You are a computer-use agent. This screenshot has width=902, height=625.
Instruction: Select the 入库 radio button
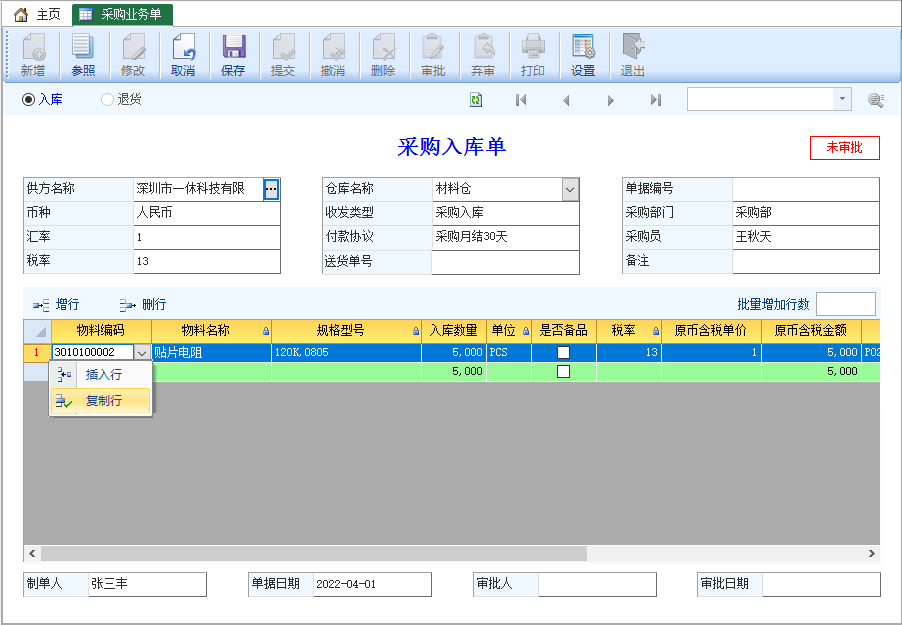pos(28,100)
